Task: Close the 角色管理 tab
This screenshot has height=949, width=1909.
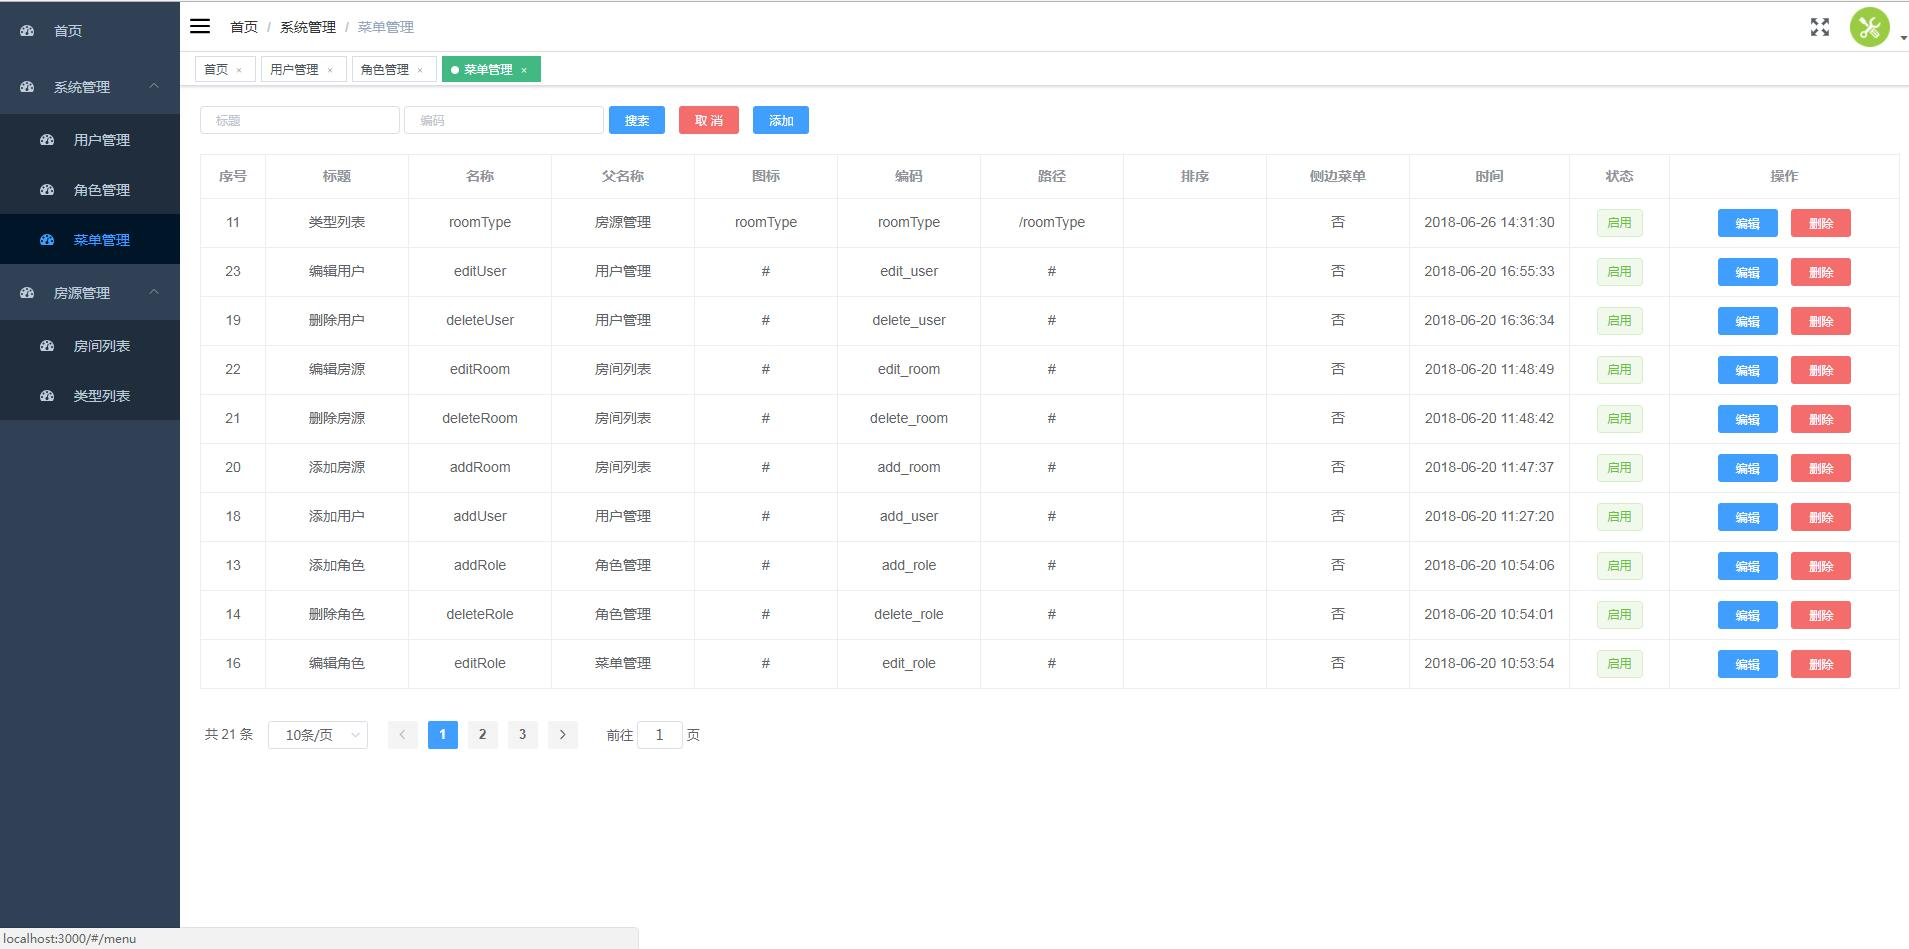Action: (420, 70)
